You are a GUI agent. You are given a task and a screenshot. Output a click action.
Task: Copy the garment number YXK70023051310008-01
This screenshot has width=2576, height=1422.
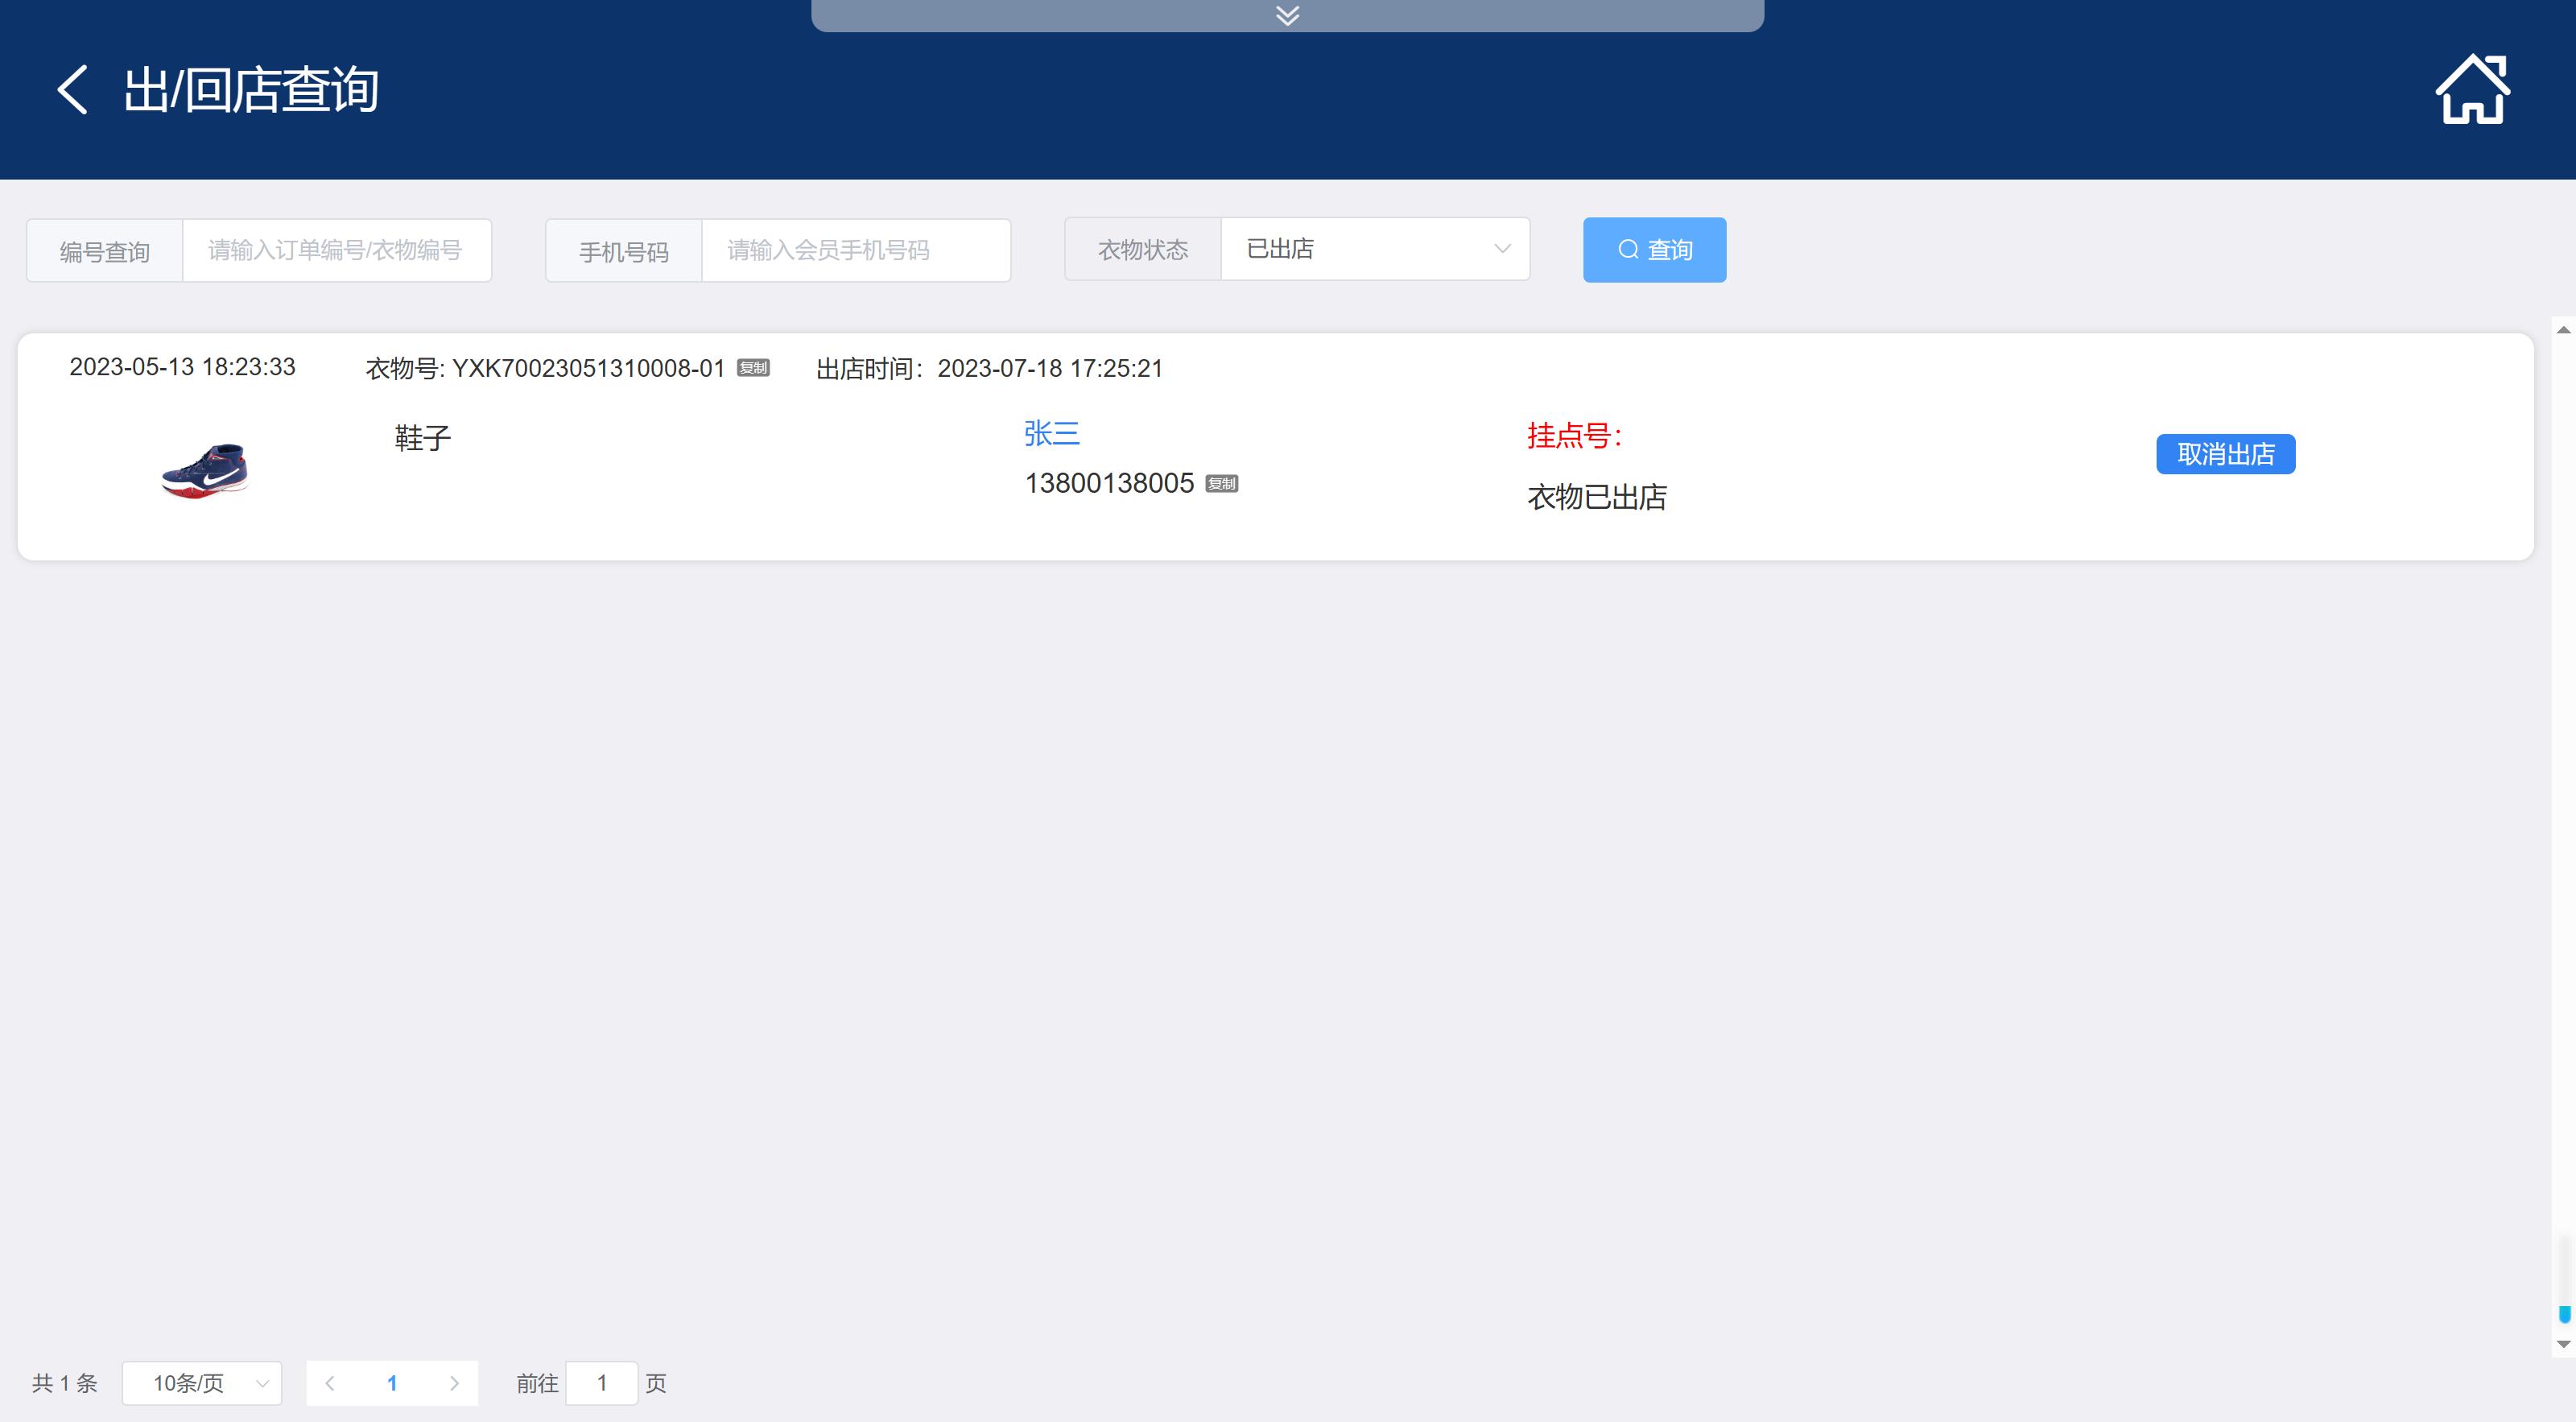753,368
